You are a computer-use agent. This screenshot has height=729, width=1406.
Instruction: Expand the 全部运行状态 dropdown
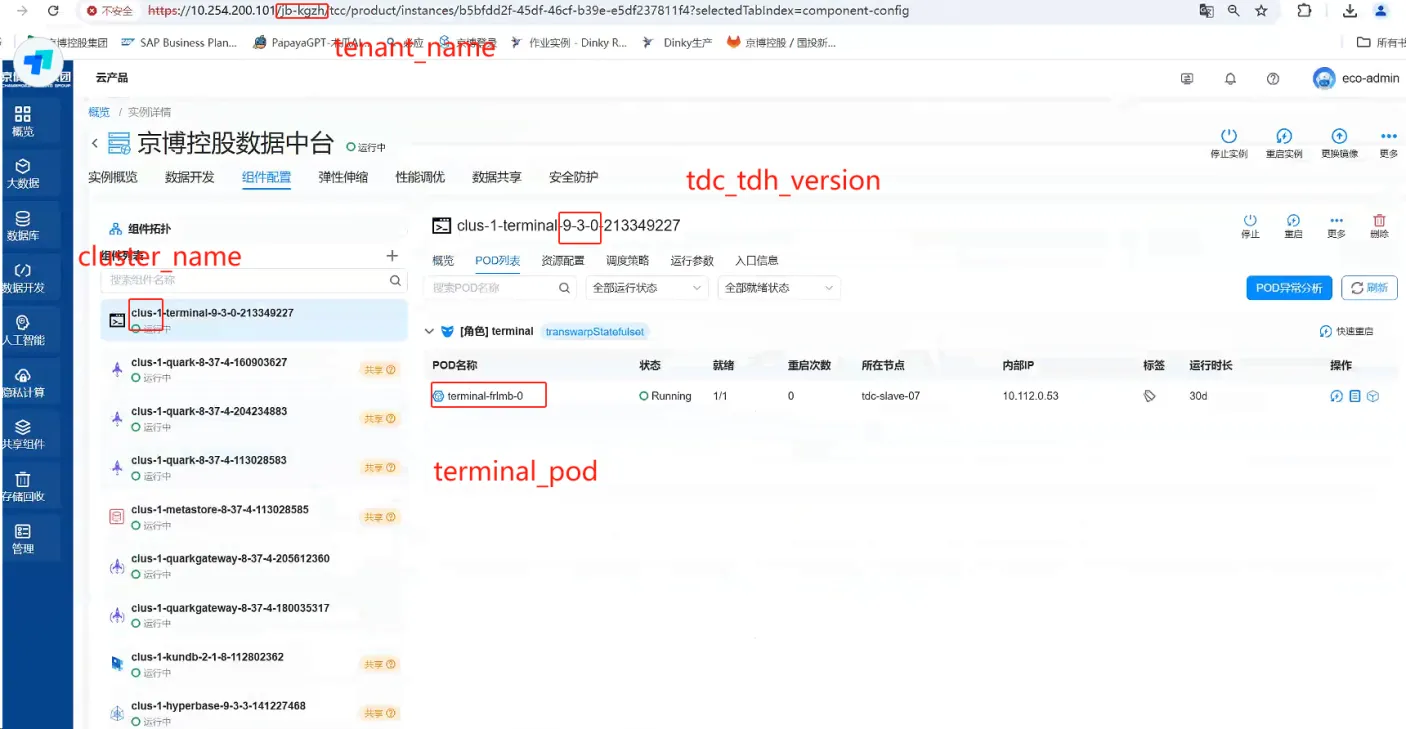click(x=647, y=288)
